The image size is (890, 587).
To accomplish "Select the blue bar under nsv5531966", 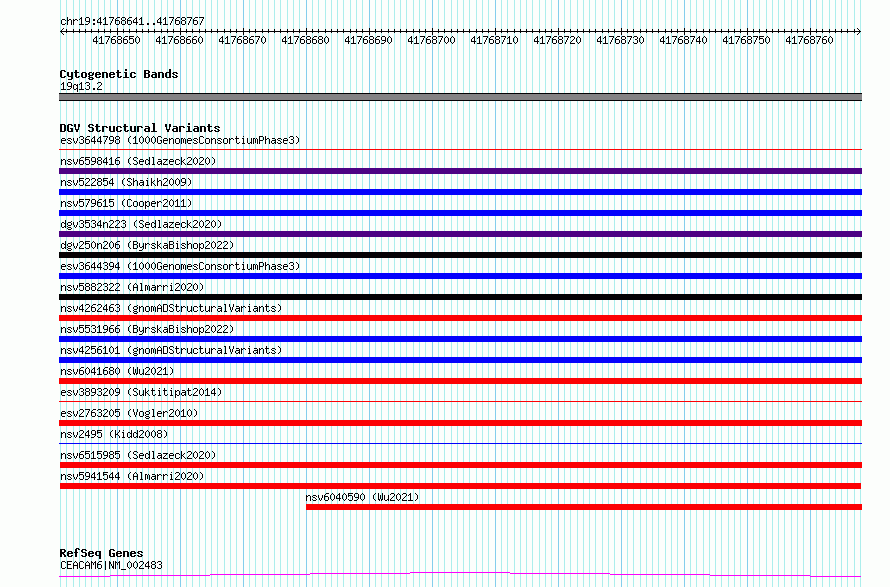I will pyautogui.click(x=460, y=339).
